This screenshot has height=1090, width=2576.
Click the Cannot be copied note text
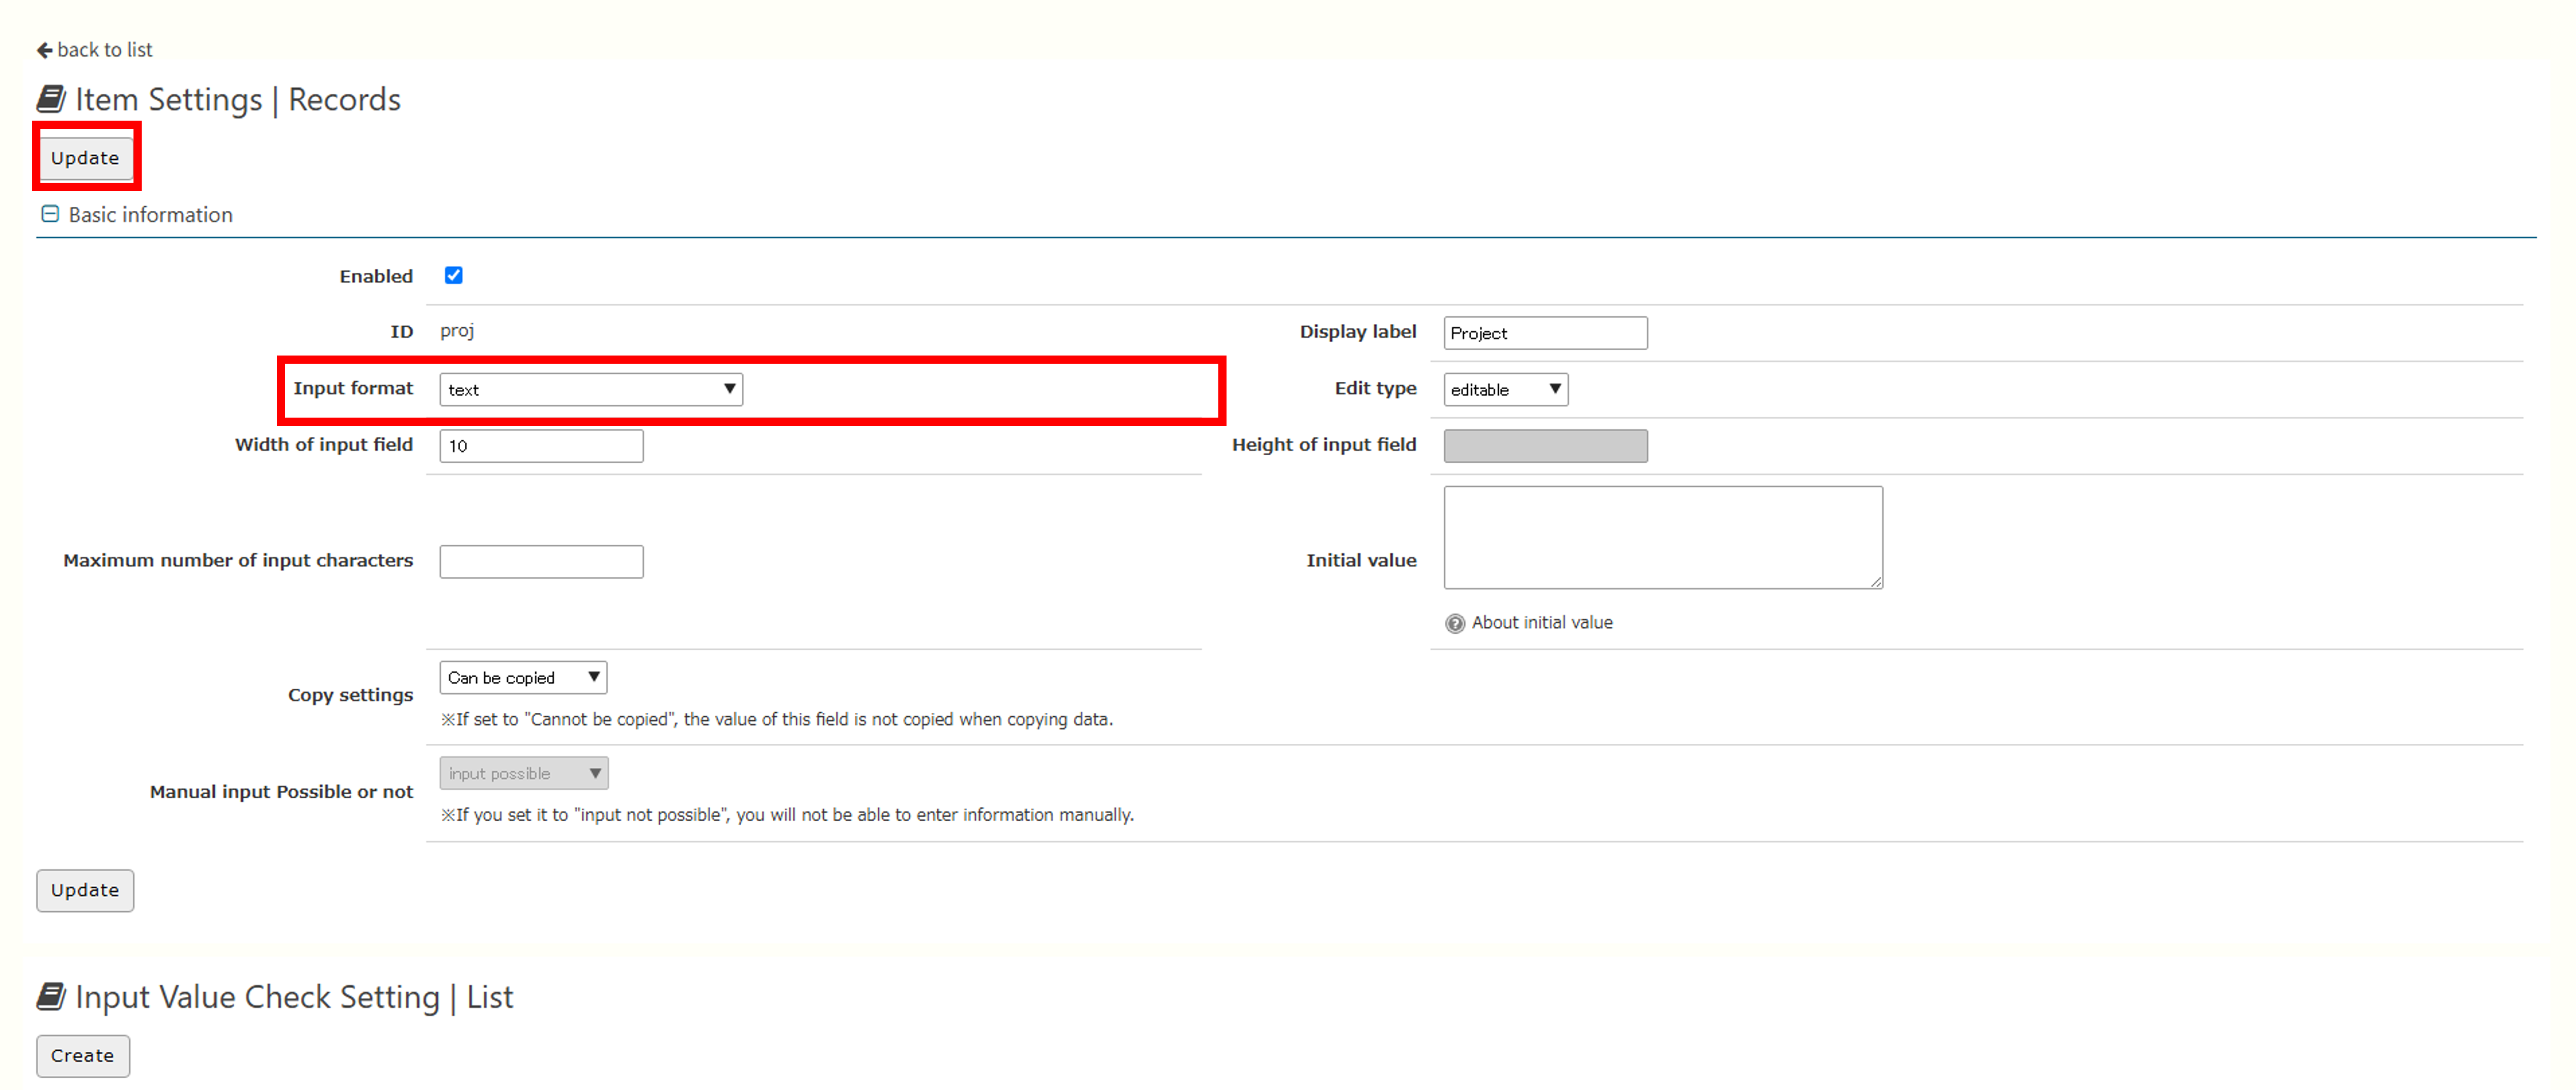click(x=777, y=719)
